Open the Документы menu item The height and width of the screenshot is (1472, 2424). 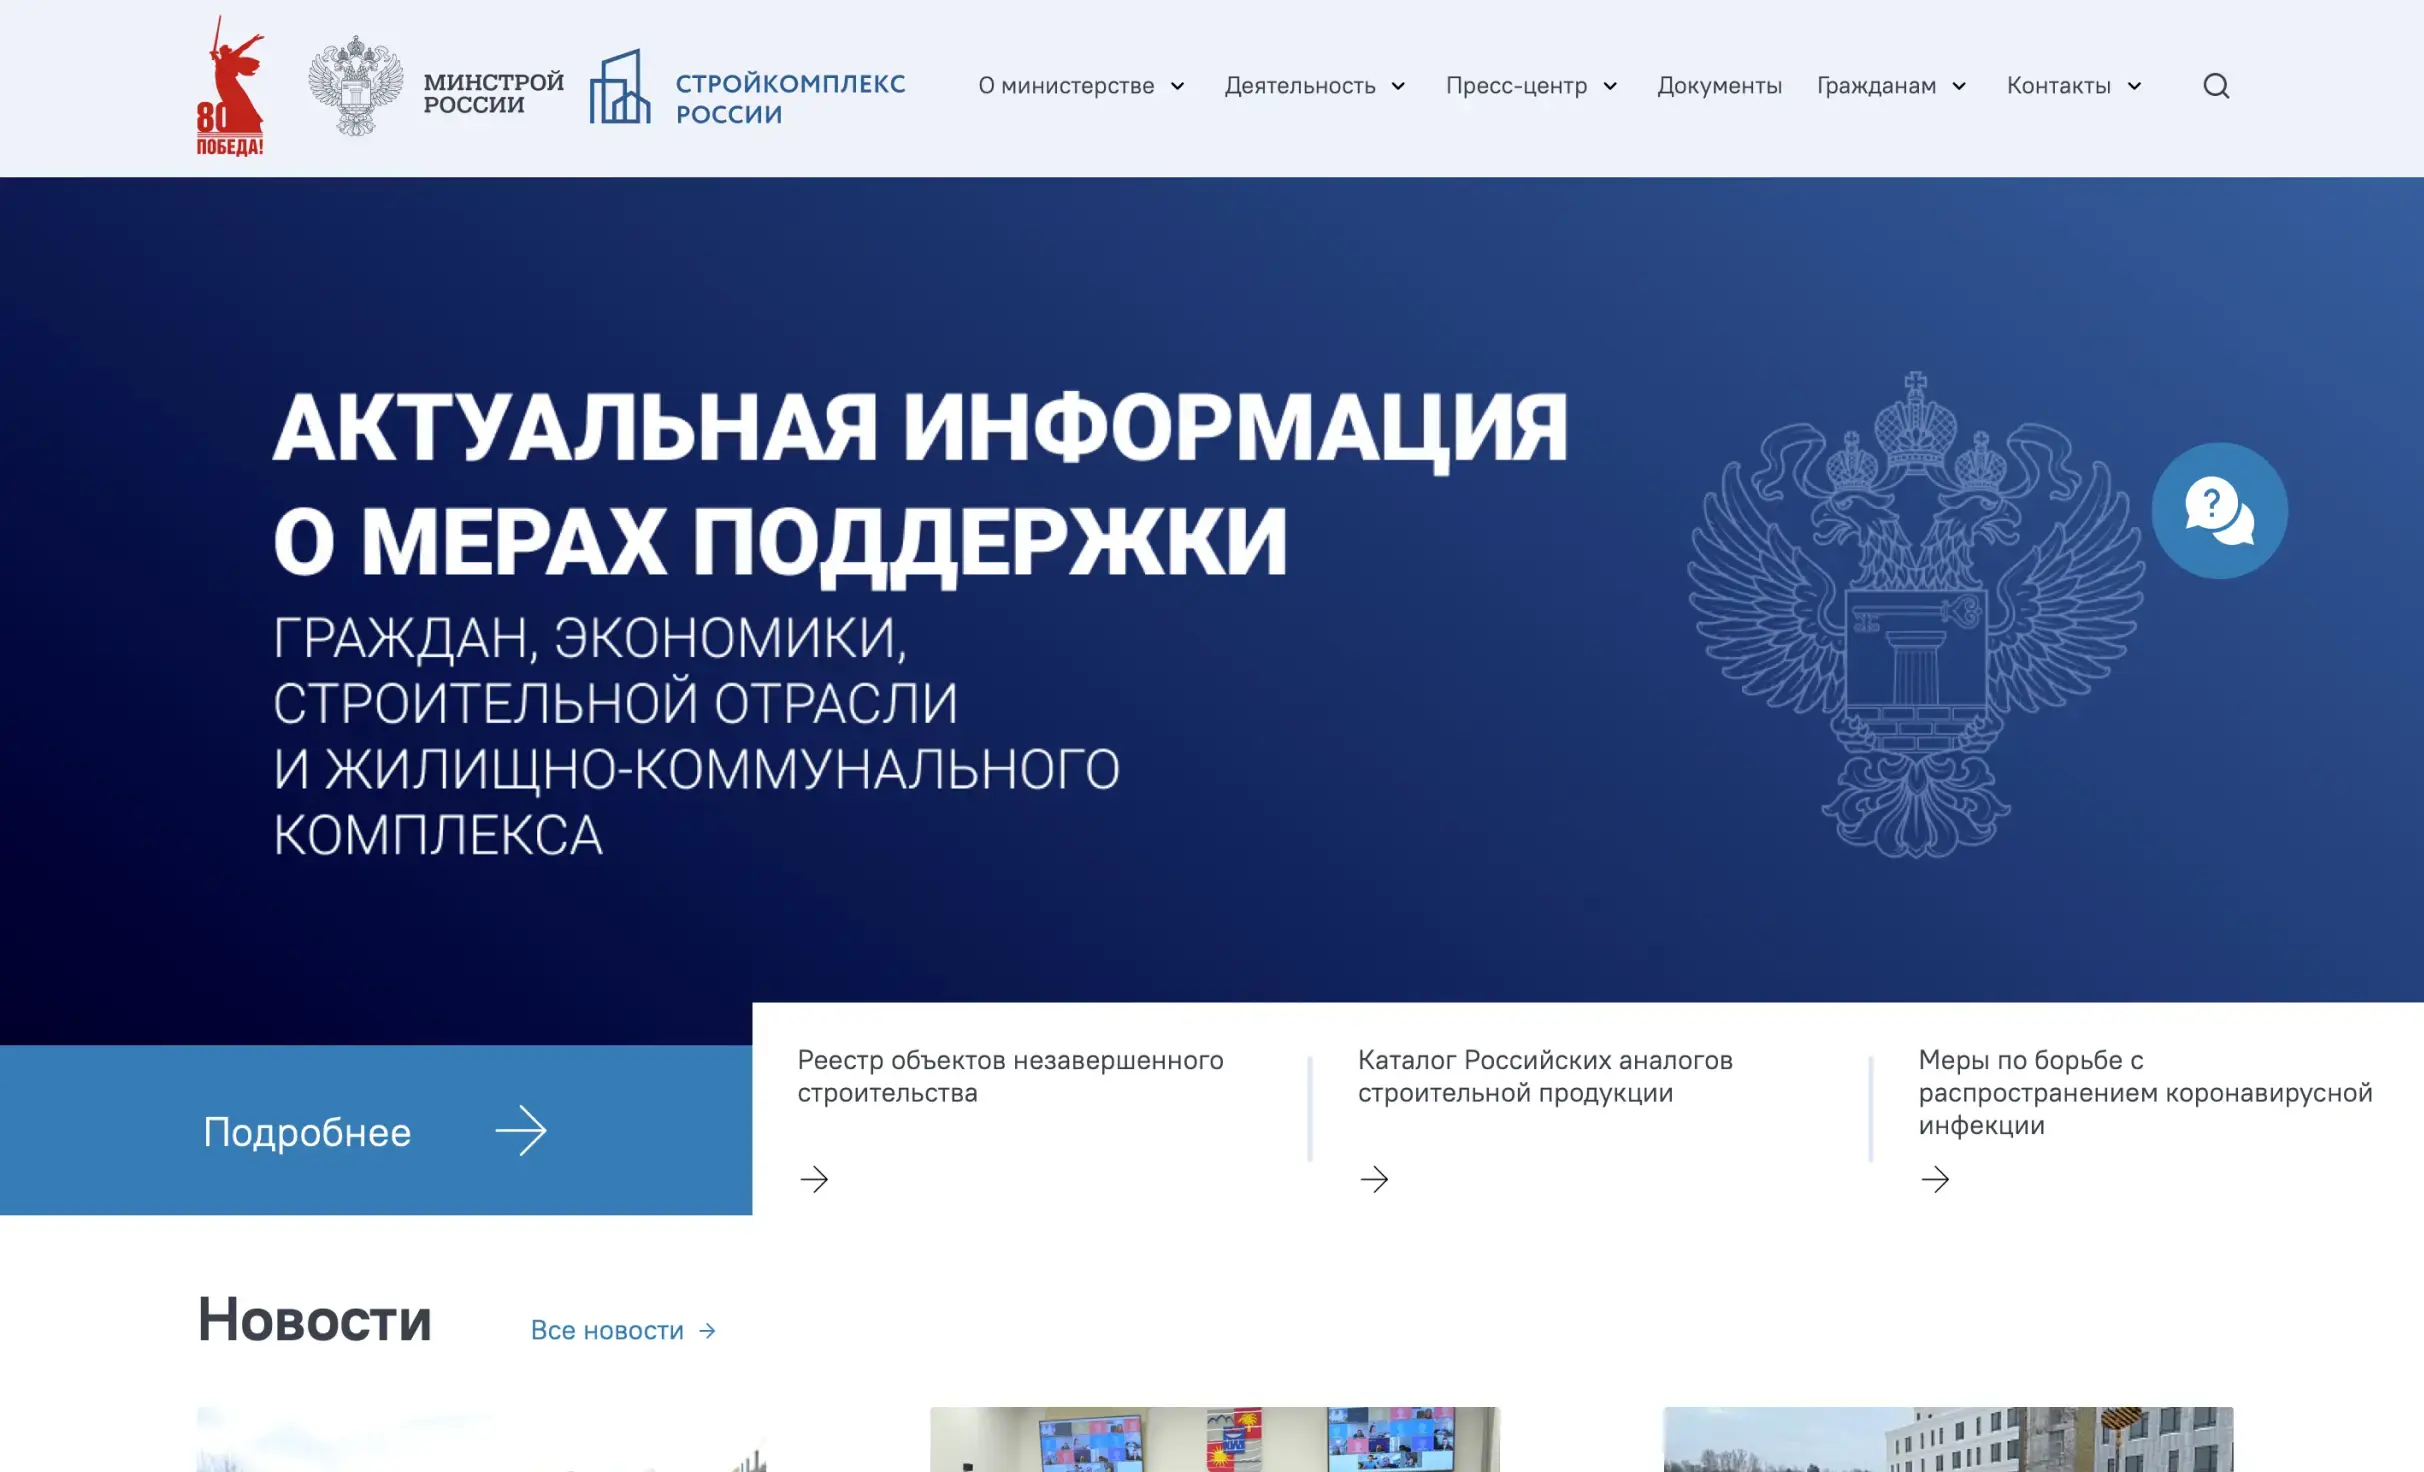[x=1720, y=86]
